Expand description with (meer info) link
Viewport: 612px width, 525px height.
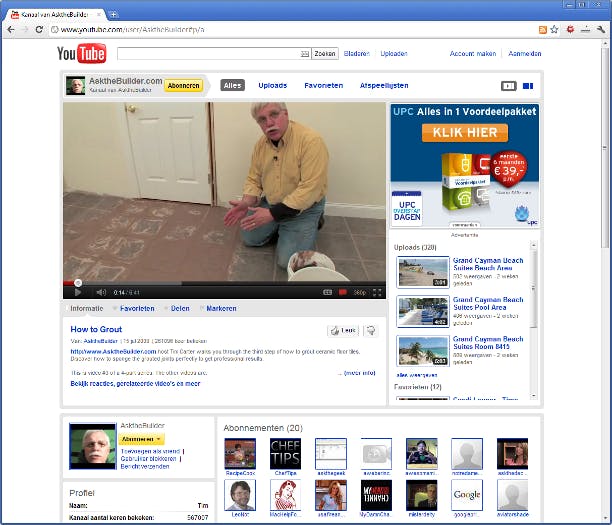[x=359, y=373]
